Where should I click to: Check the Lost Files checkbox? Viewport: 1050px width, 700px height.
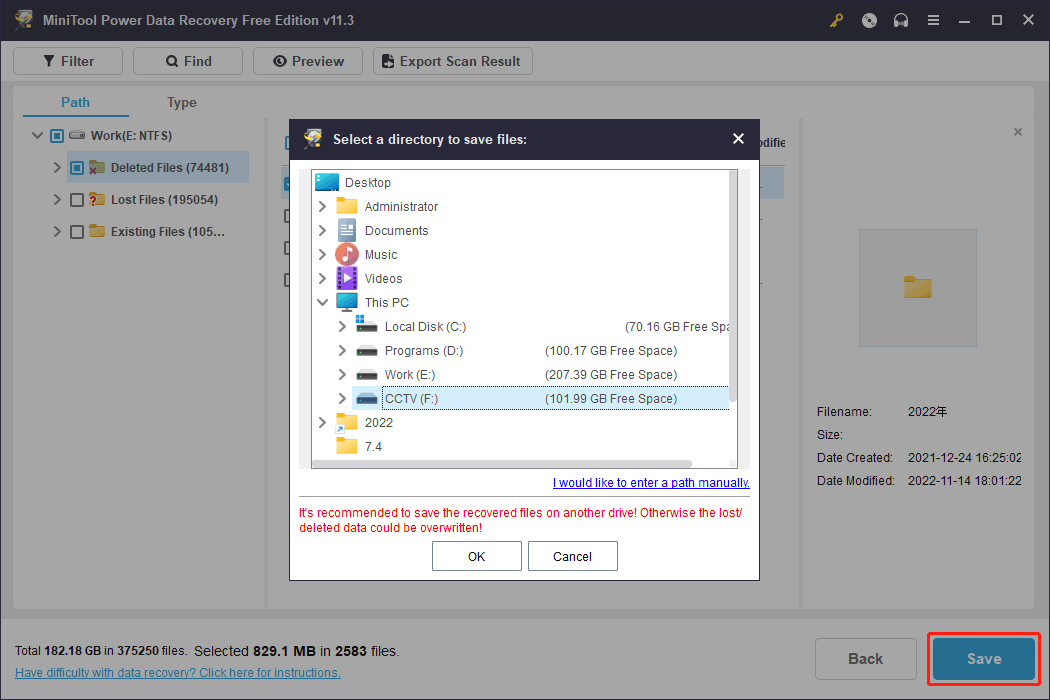[x=77, y=200]
